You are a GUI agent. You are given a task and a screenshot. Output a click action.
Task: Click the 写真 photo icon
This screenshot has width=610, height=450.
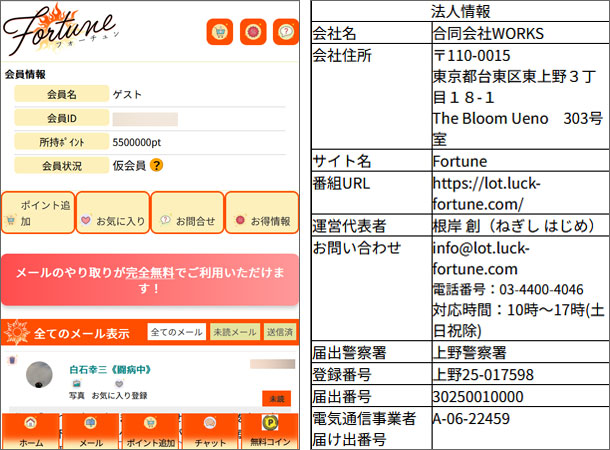tap(77, 383)
